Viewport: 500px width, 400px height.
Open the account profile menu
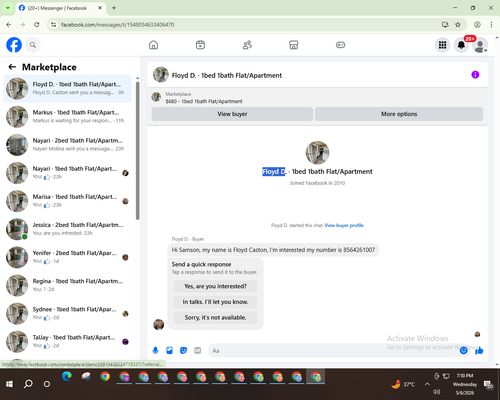(x=480, y=45)
